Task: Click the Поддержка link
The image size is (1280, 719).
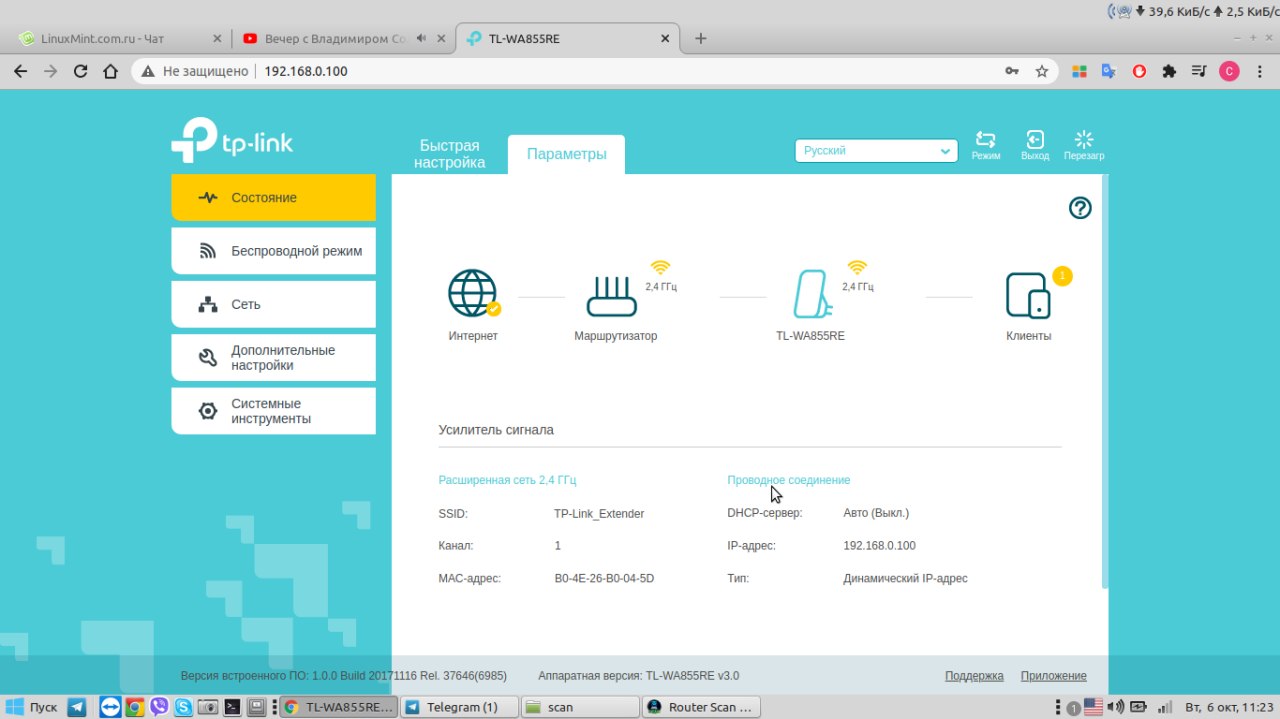Action: (974, 676)
